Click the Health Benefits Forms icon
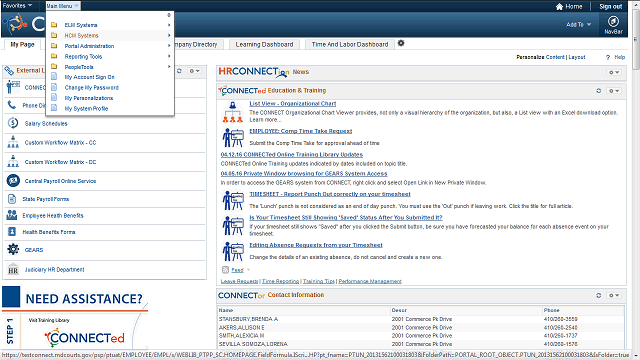 coord(12,232)
